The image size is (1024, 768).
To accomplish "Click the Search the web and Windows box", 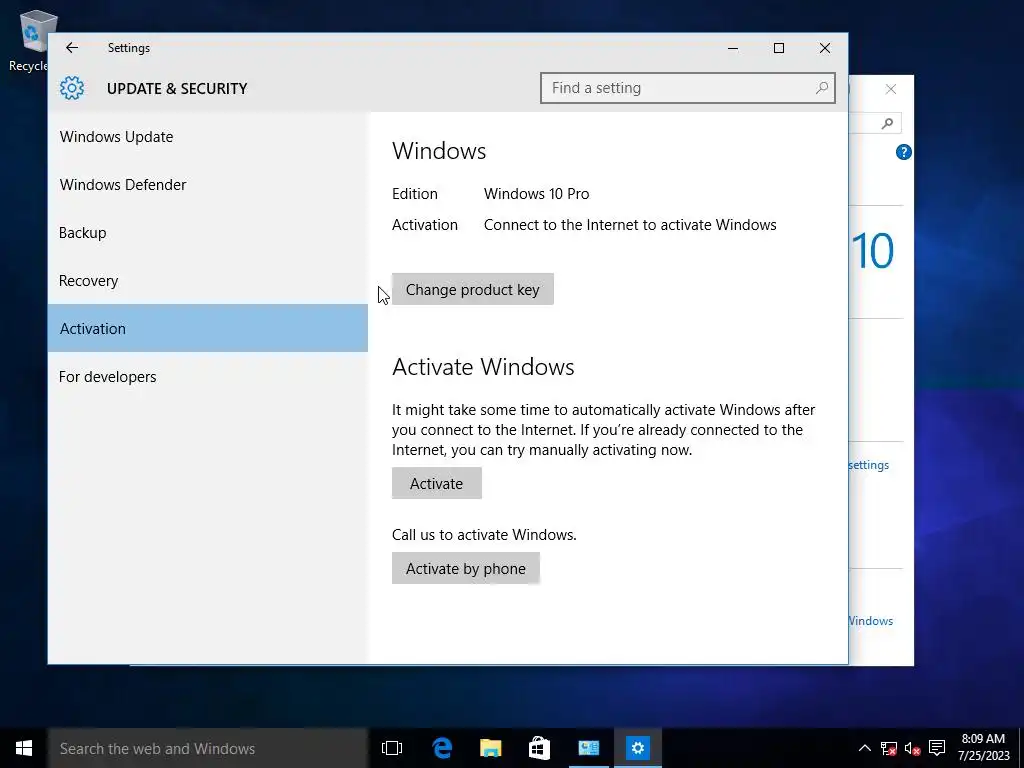I will (208, 748).
